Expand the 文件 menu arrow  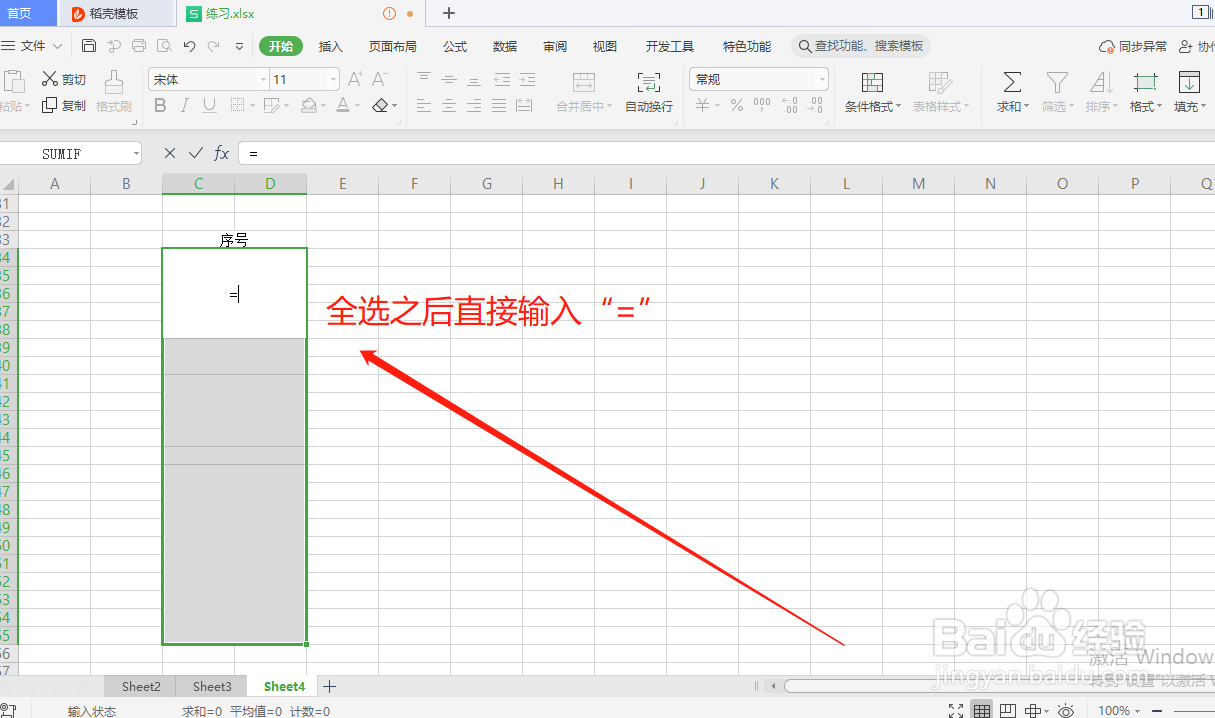click(x=57, y=46)
